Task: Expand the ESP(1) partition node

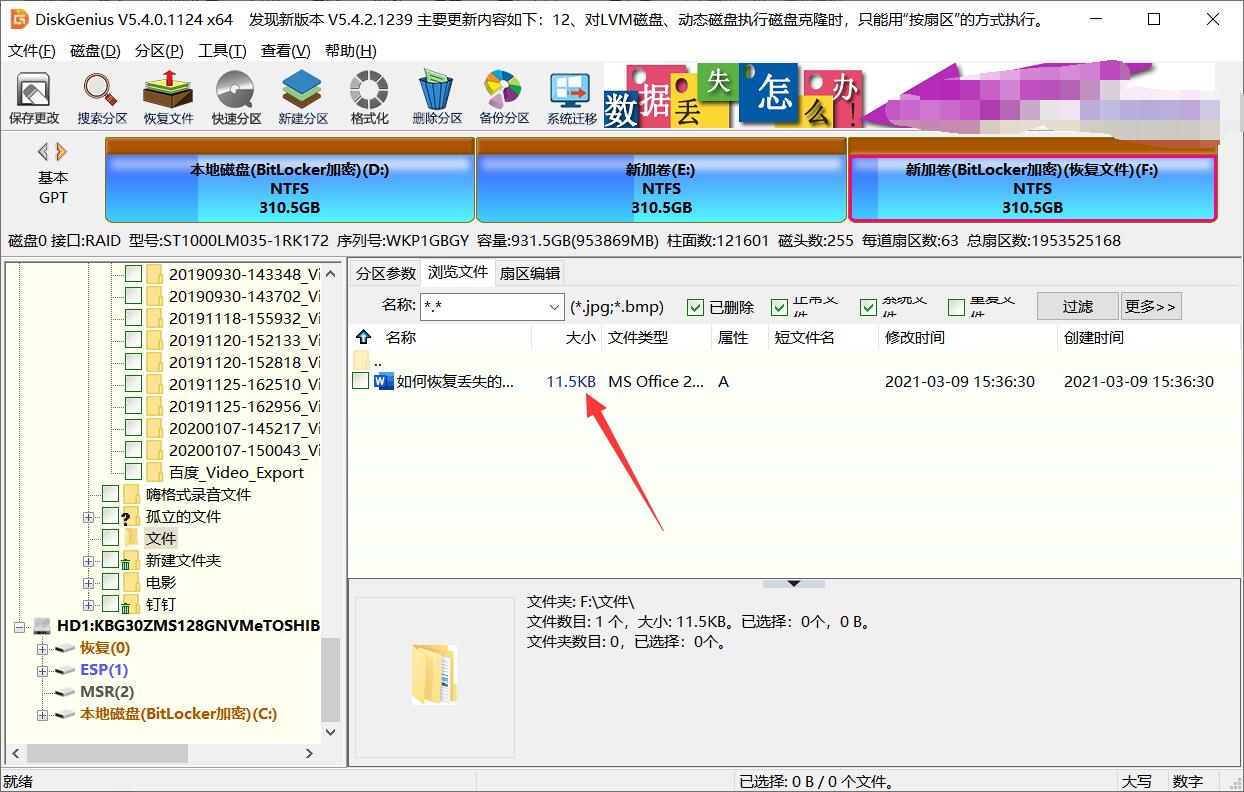Action: coord(42,671)
